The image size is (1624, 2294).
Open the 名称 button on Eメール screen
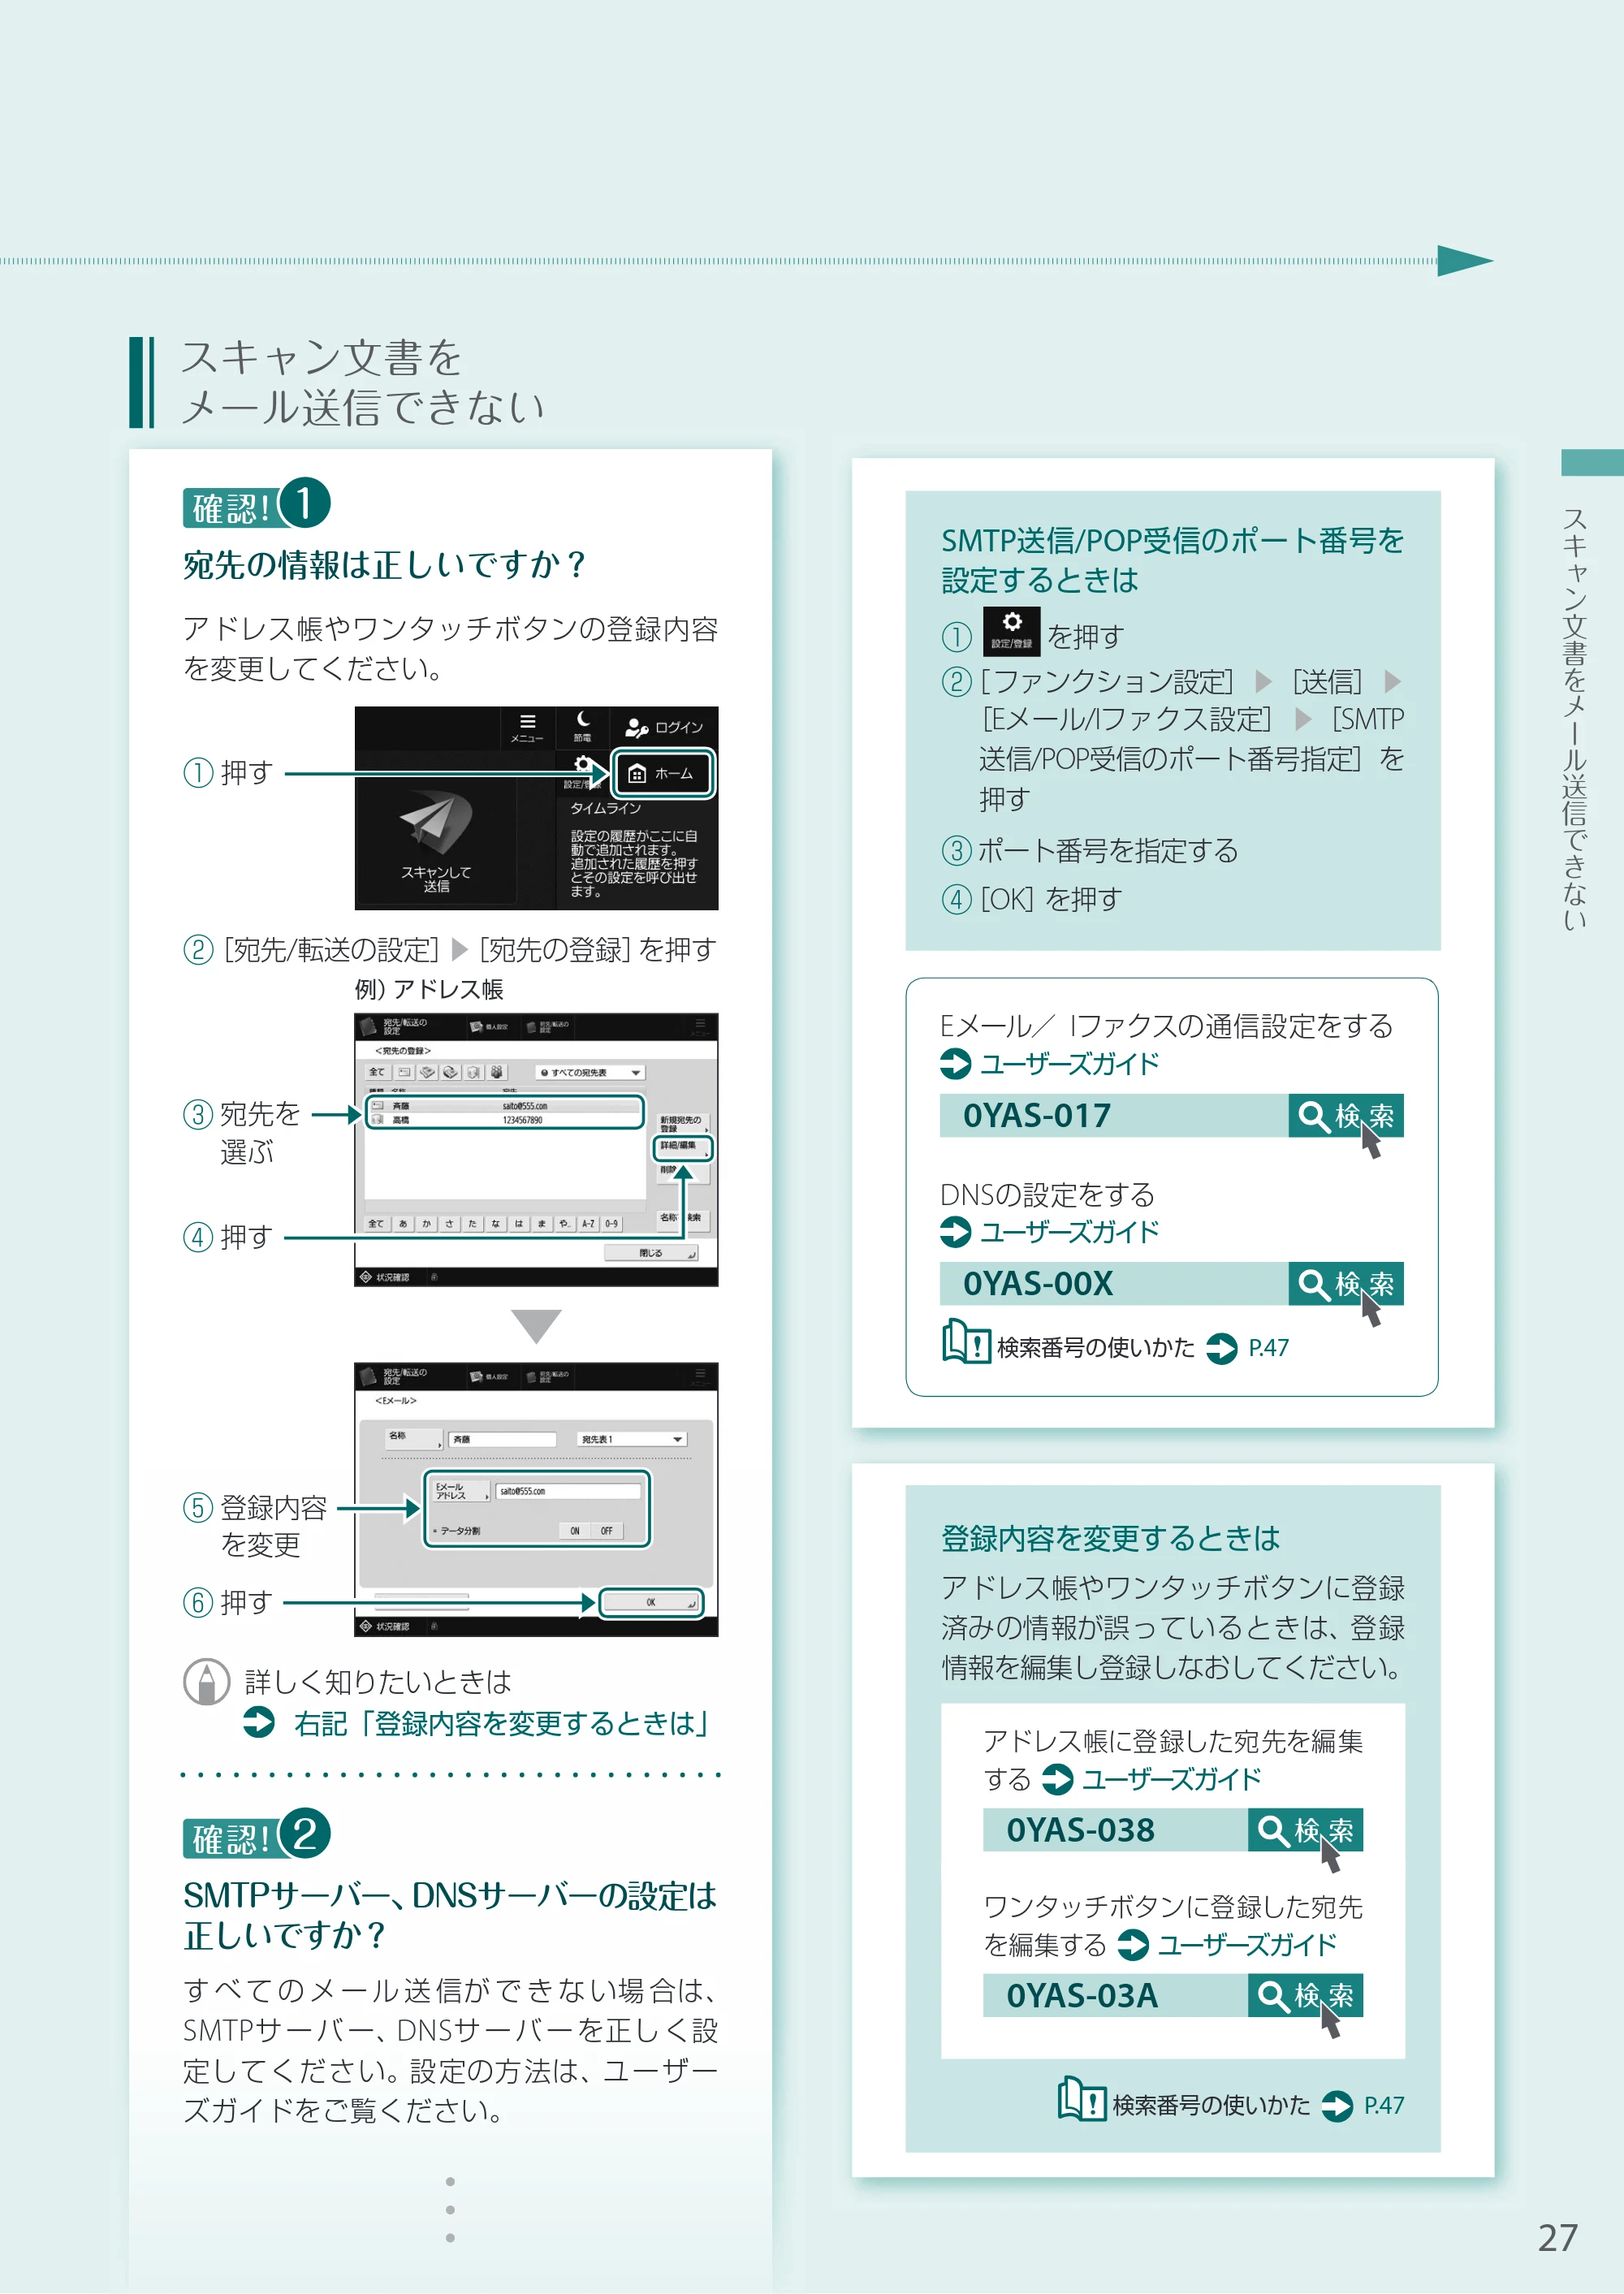pyautogui.click(x=413, y=1438)
